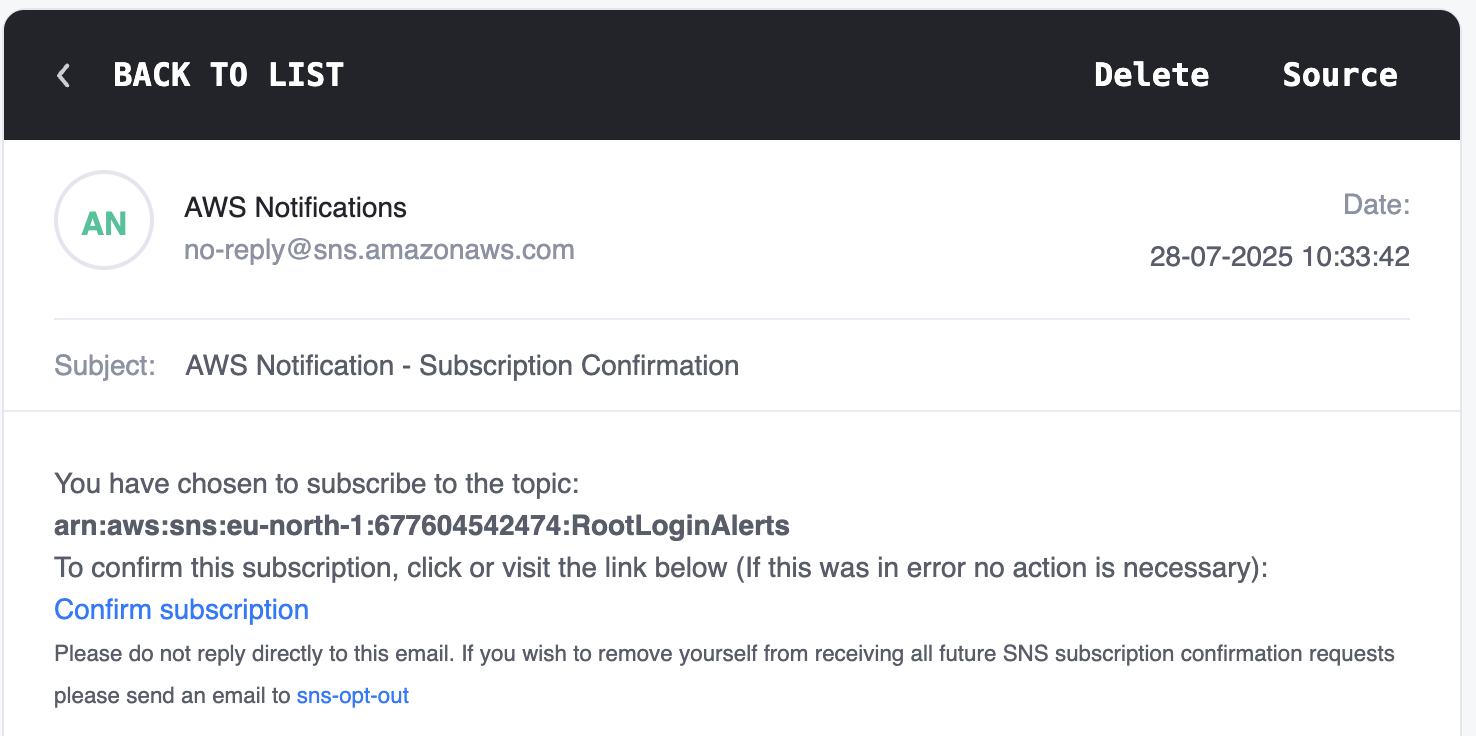Click the Subject: label

tap(105, 366)
